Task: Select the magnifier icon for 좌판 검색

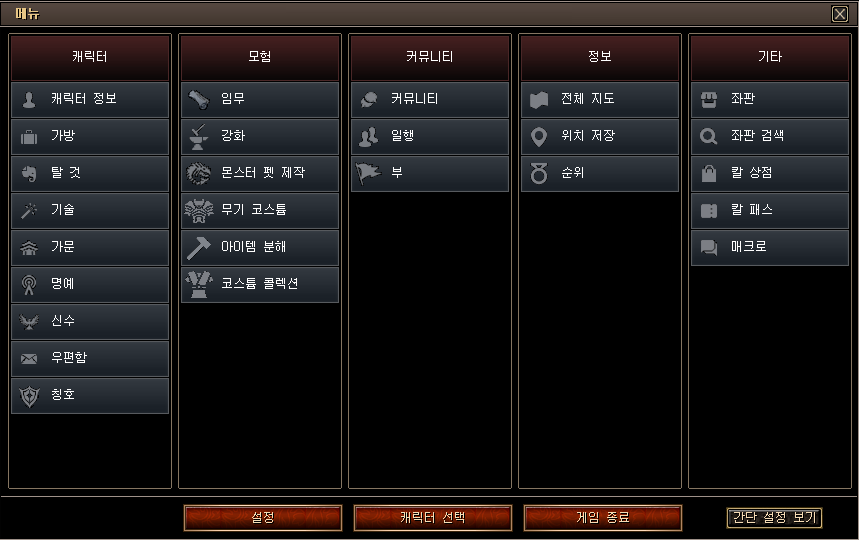Action: [708, 136]
